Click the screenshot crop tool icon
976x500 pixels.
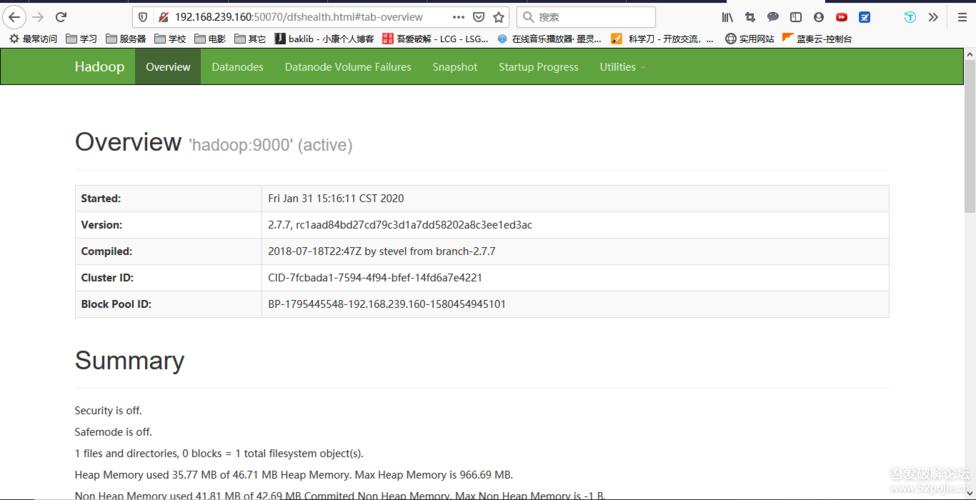[x=750, y=17]
